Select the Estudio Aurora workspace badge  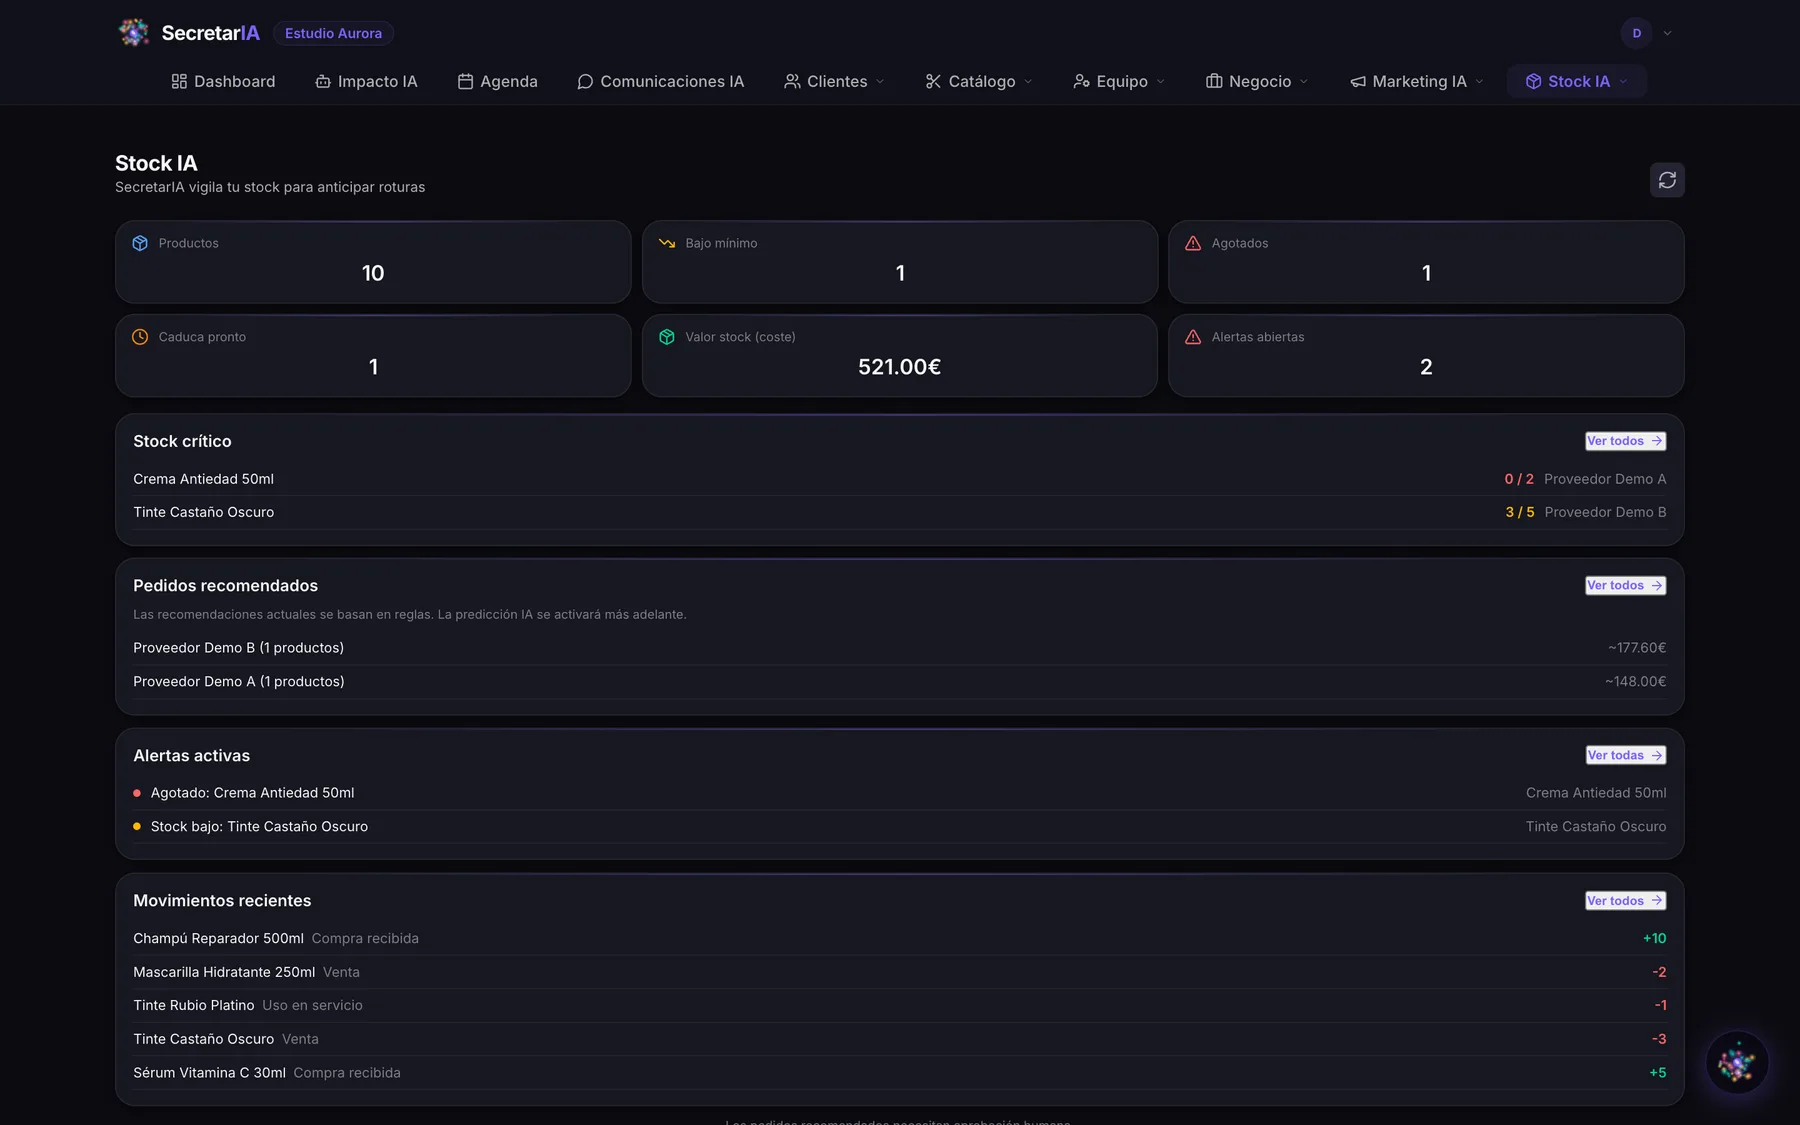[x=333, y=33]
